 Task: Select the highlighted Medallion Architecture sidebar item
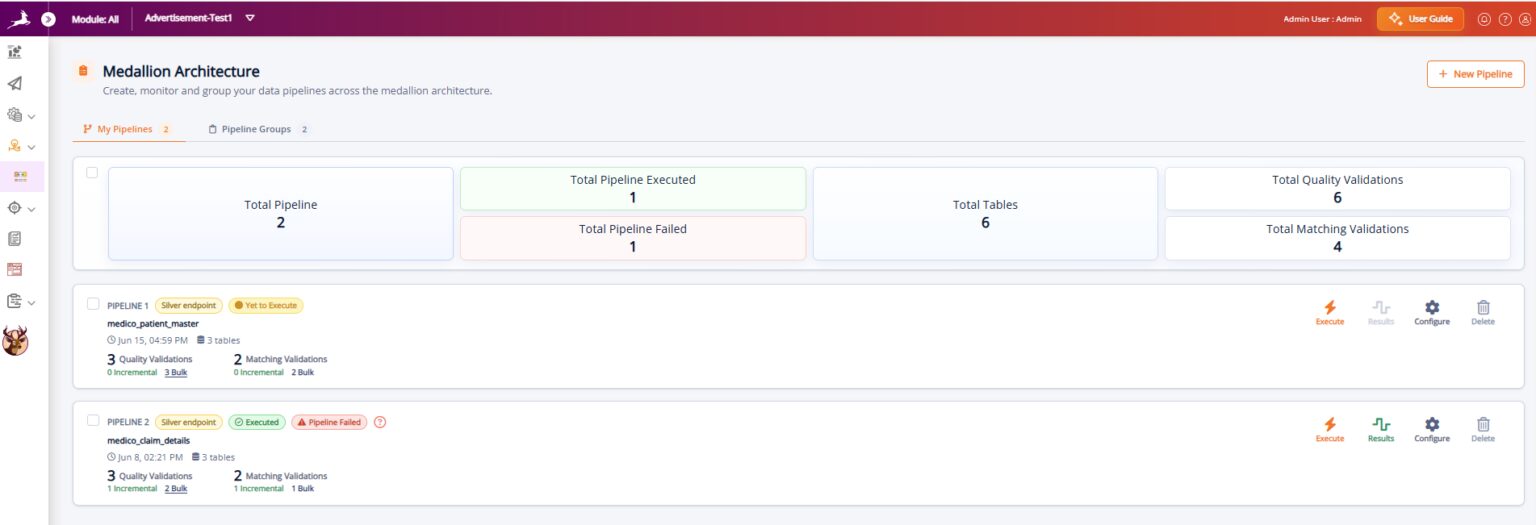coord(20,176)
